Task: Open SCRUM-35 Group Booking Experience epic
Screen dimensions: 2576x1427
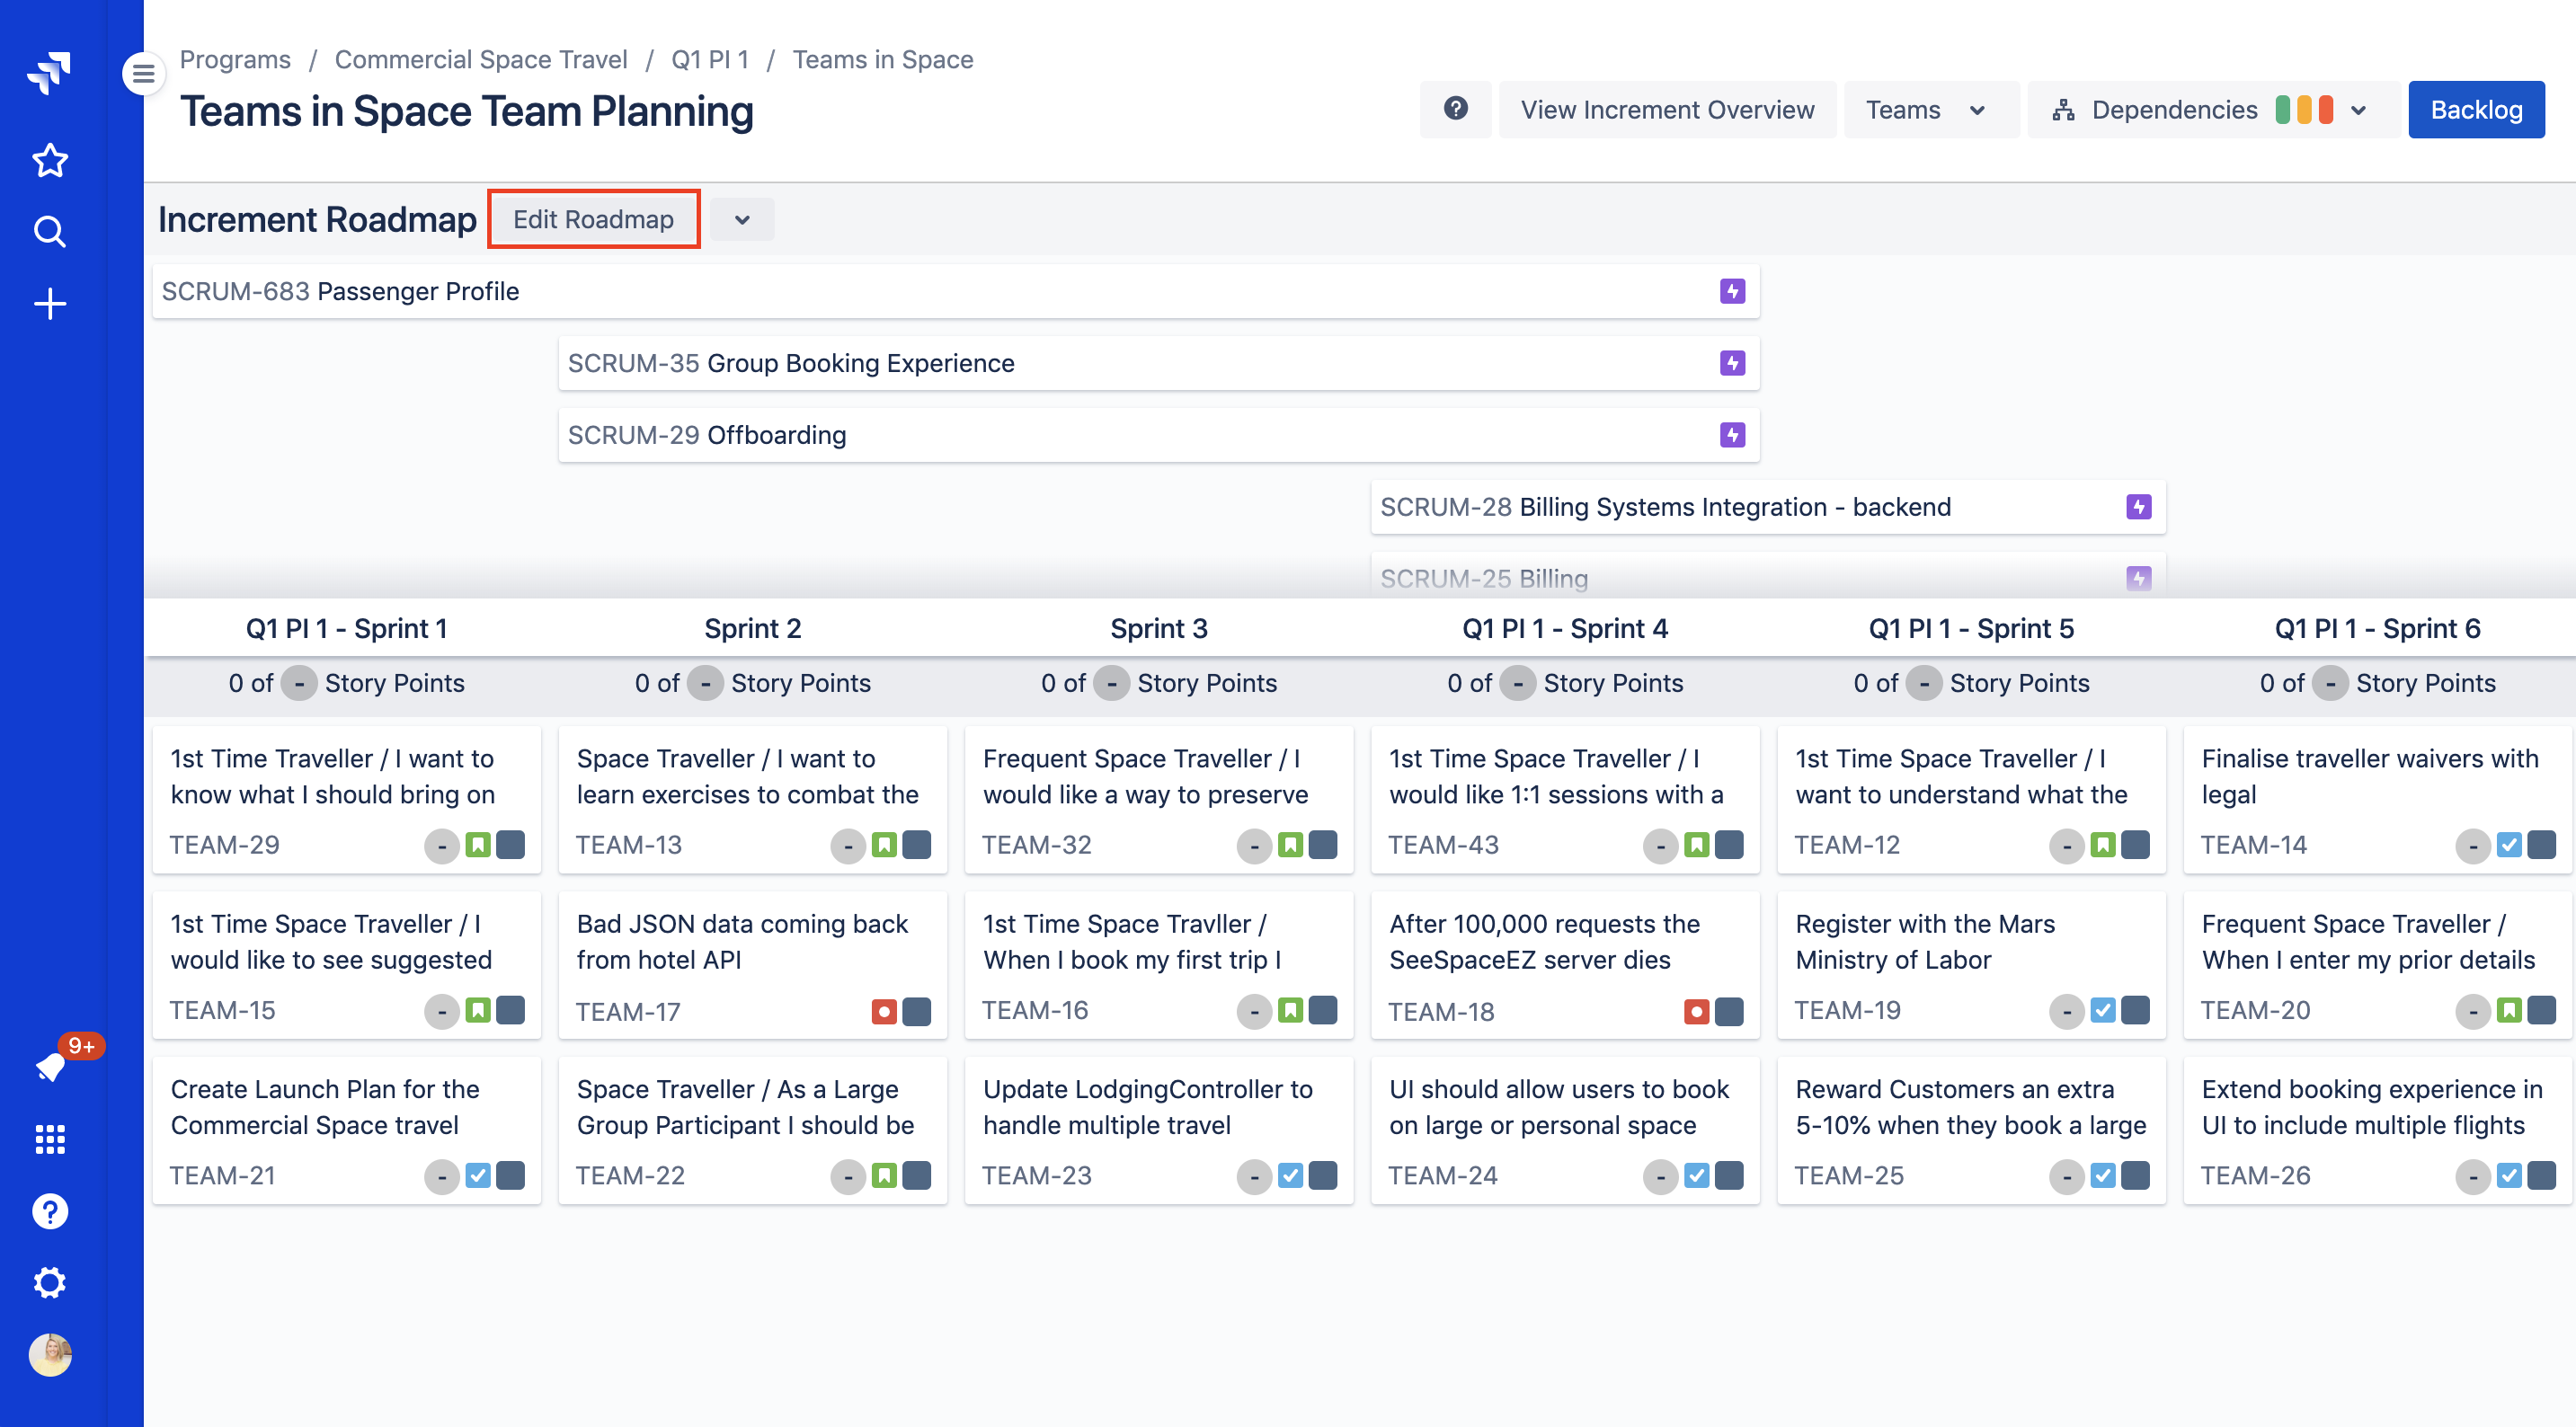Action: (1158, 363)
